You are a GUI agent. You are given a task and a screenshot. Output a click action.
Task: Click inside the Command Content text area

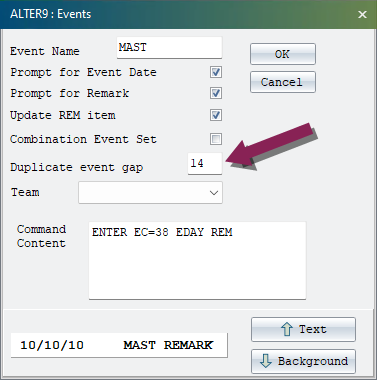click(x=197, y=260)
